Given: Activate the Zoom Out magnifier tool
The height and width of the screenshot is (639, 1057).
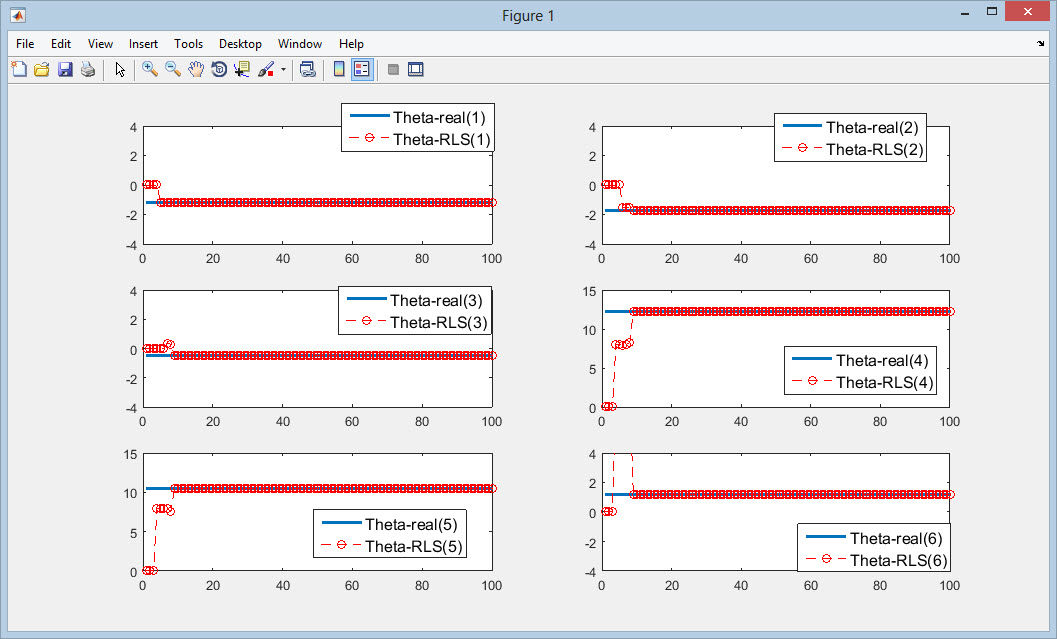Looking at the screenshot, I should pyautogui.click(x=173, y=69).
